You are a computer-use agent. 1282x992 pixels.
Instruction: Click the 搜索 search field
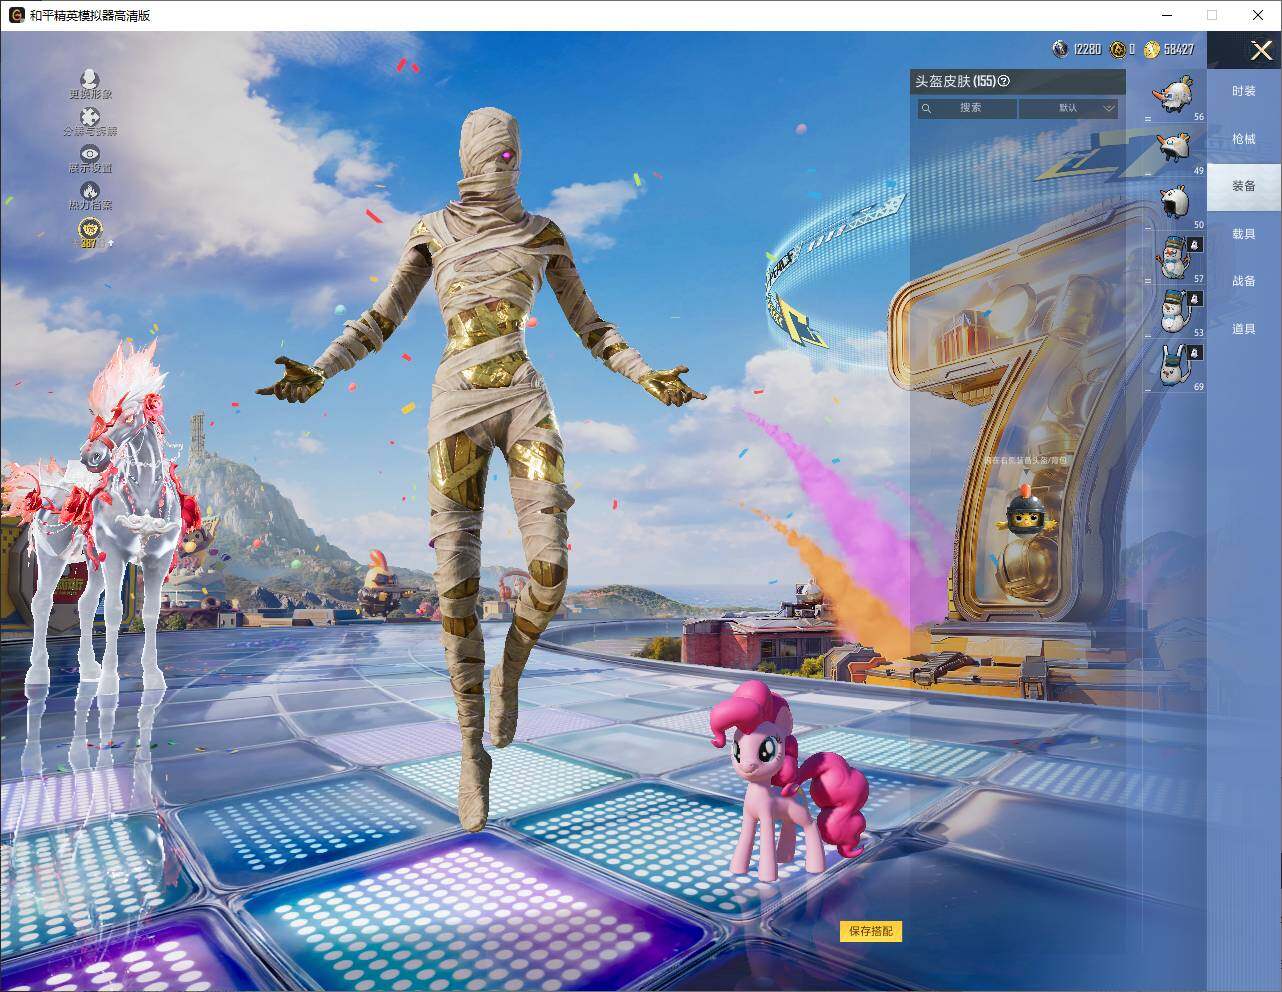(967, 108)
